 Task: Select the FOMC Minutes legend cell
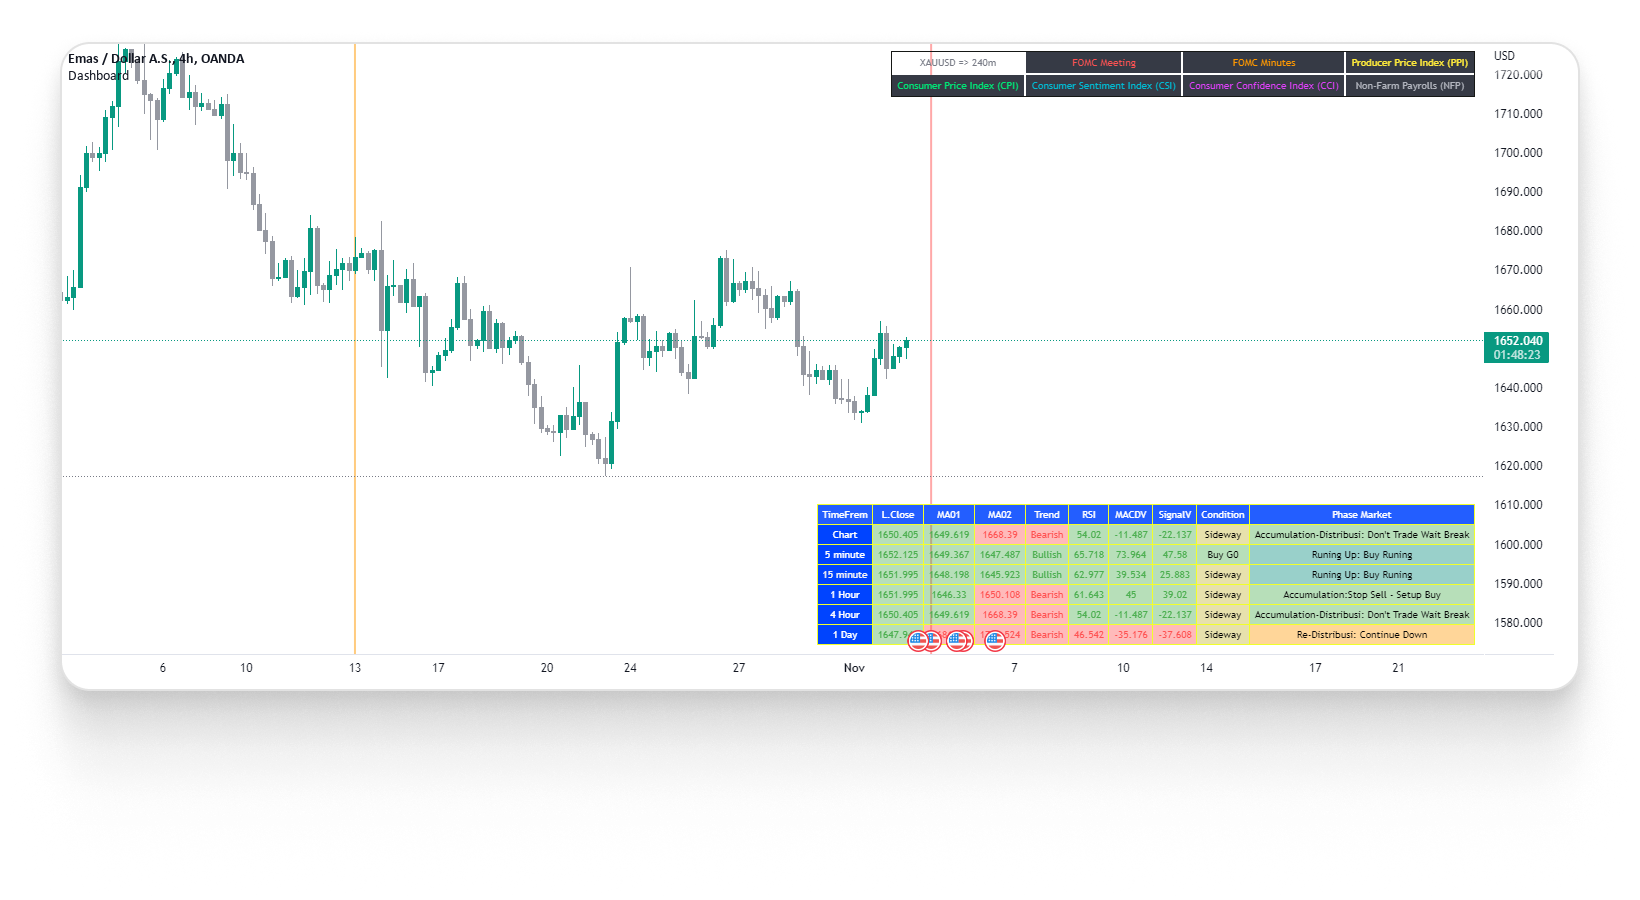pos(1263,63)
